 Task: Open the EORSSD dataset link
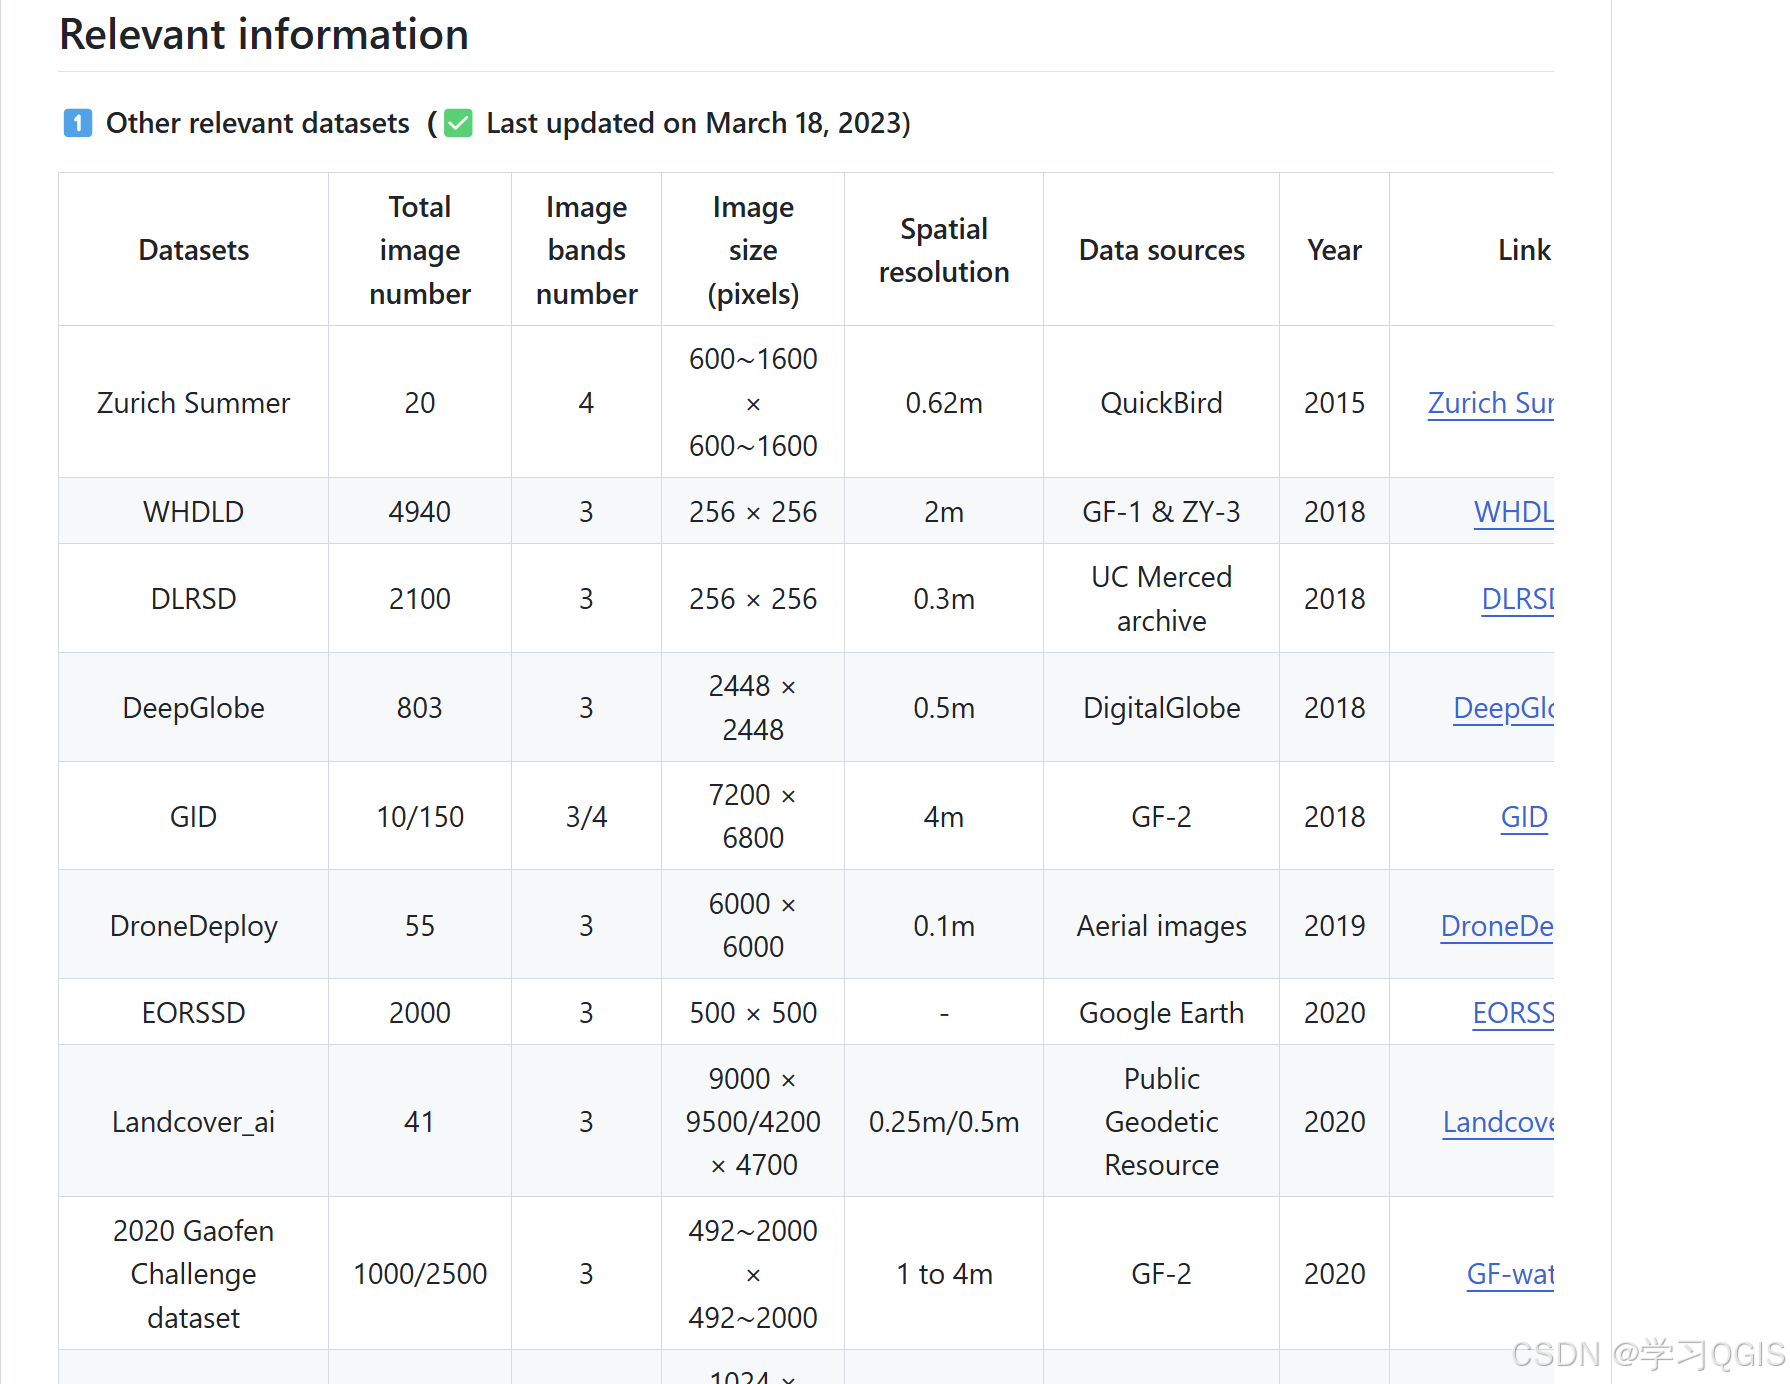(x=1513, y=1013)
